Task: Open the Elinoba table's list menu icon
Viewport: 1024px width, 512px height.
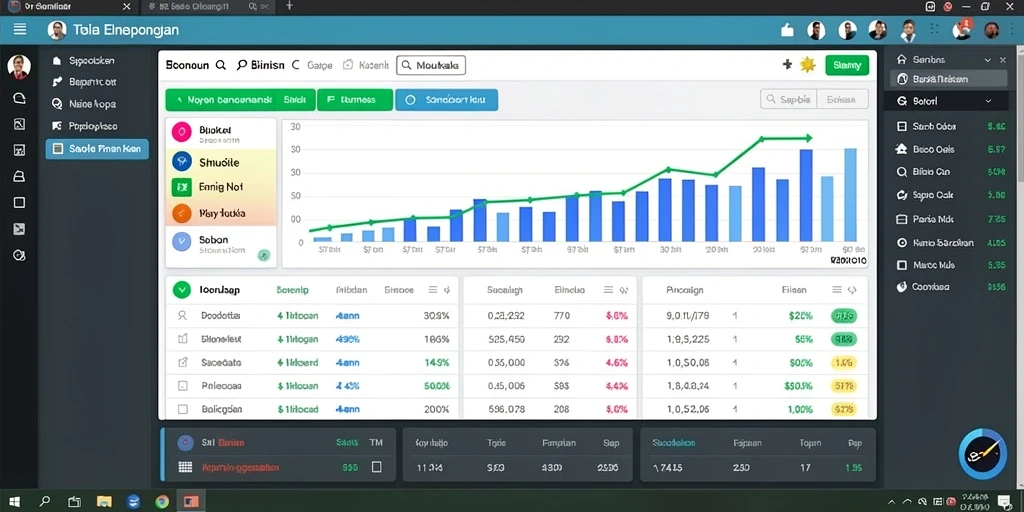Action: pos(608,290)
